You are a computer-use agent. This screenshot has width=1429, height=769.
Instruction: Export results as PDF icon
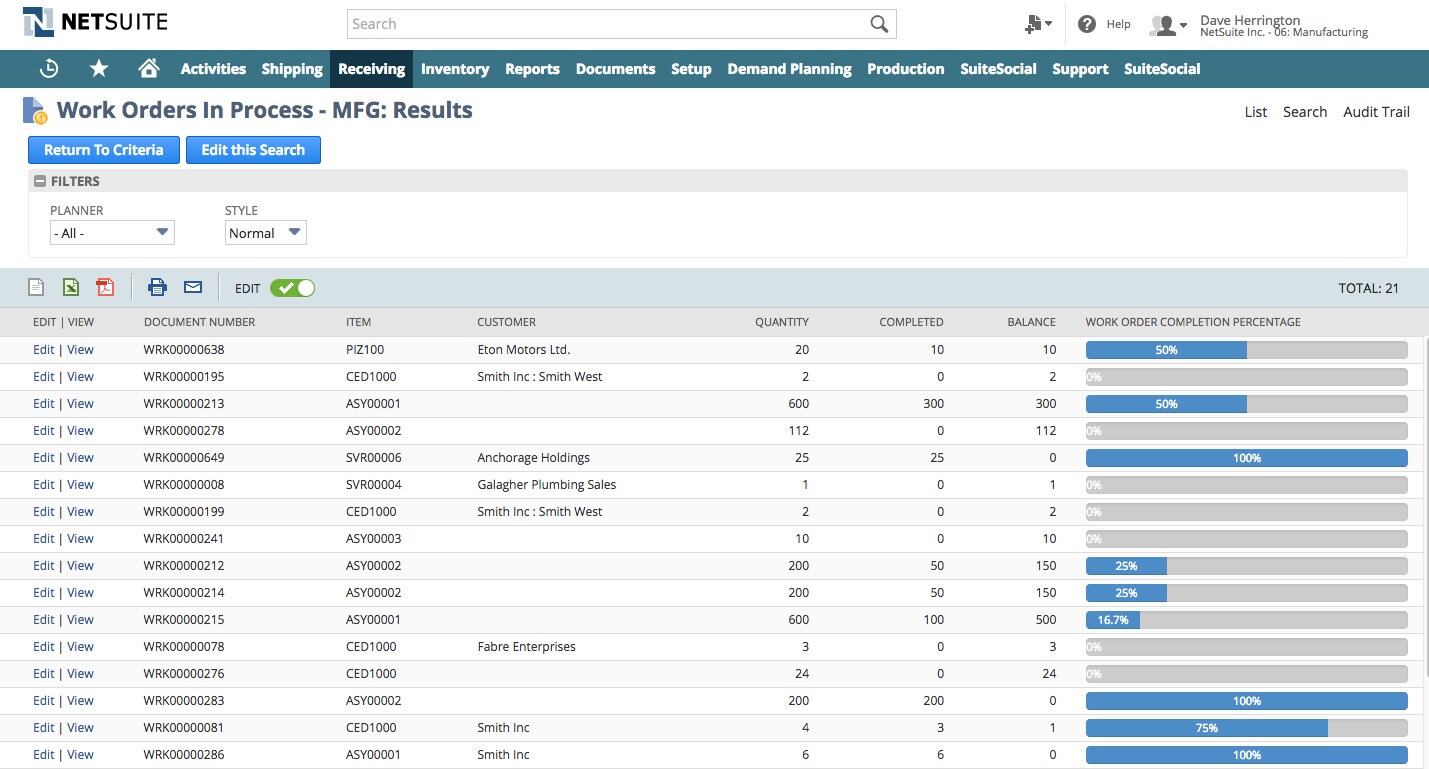tap(105, 288)
